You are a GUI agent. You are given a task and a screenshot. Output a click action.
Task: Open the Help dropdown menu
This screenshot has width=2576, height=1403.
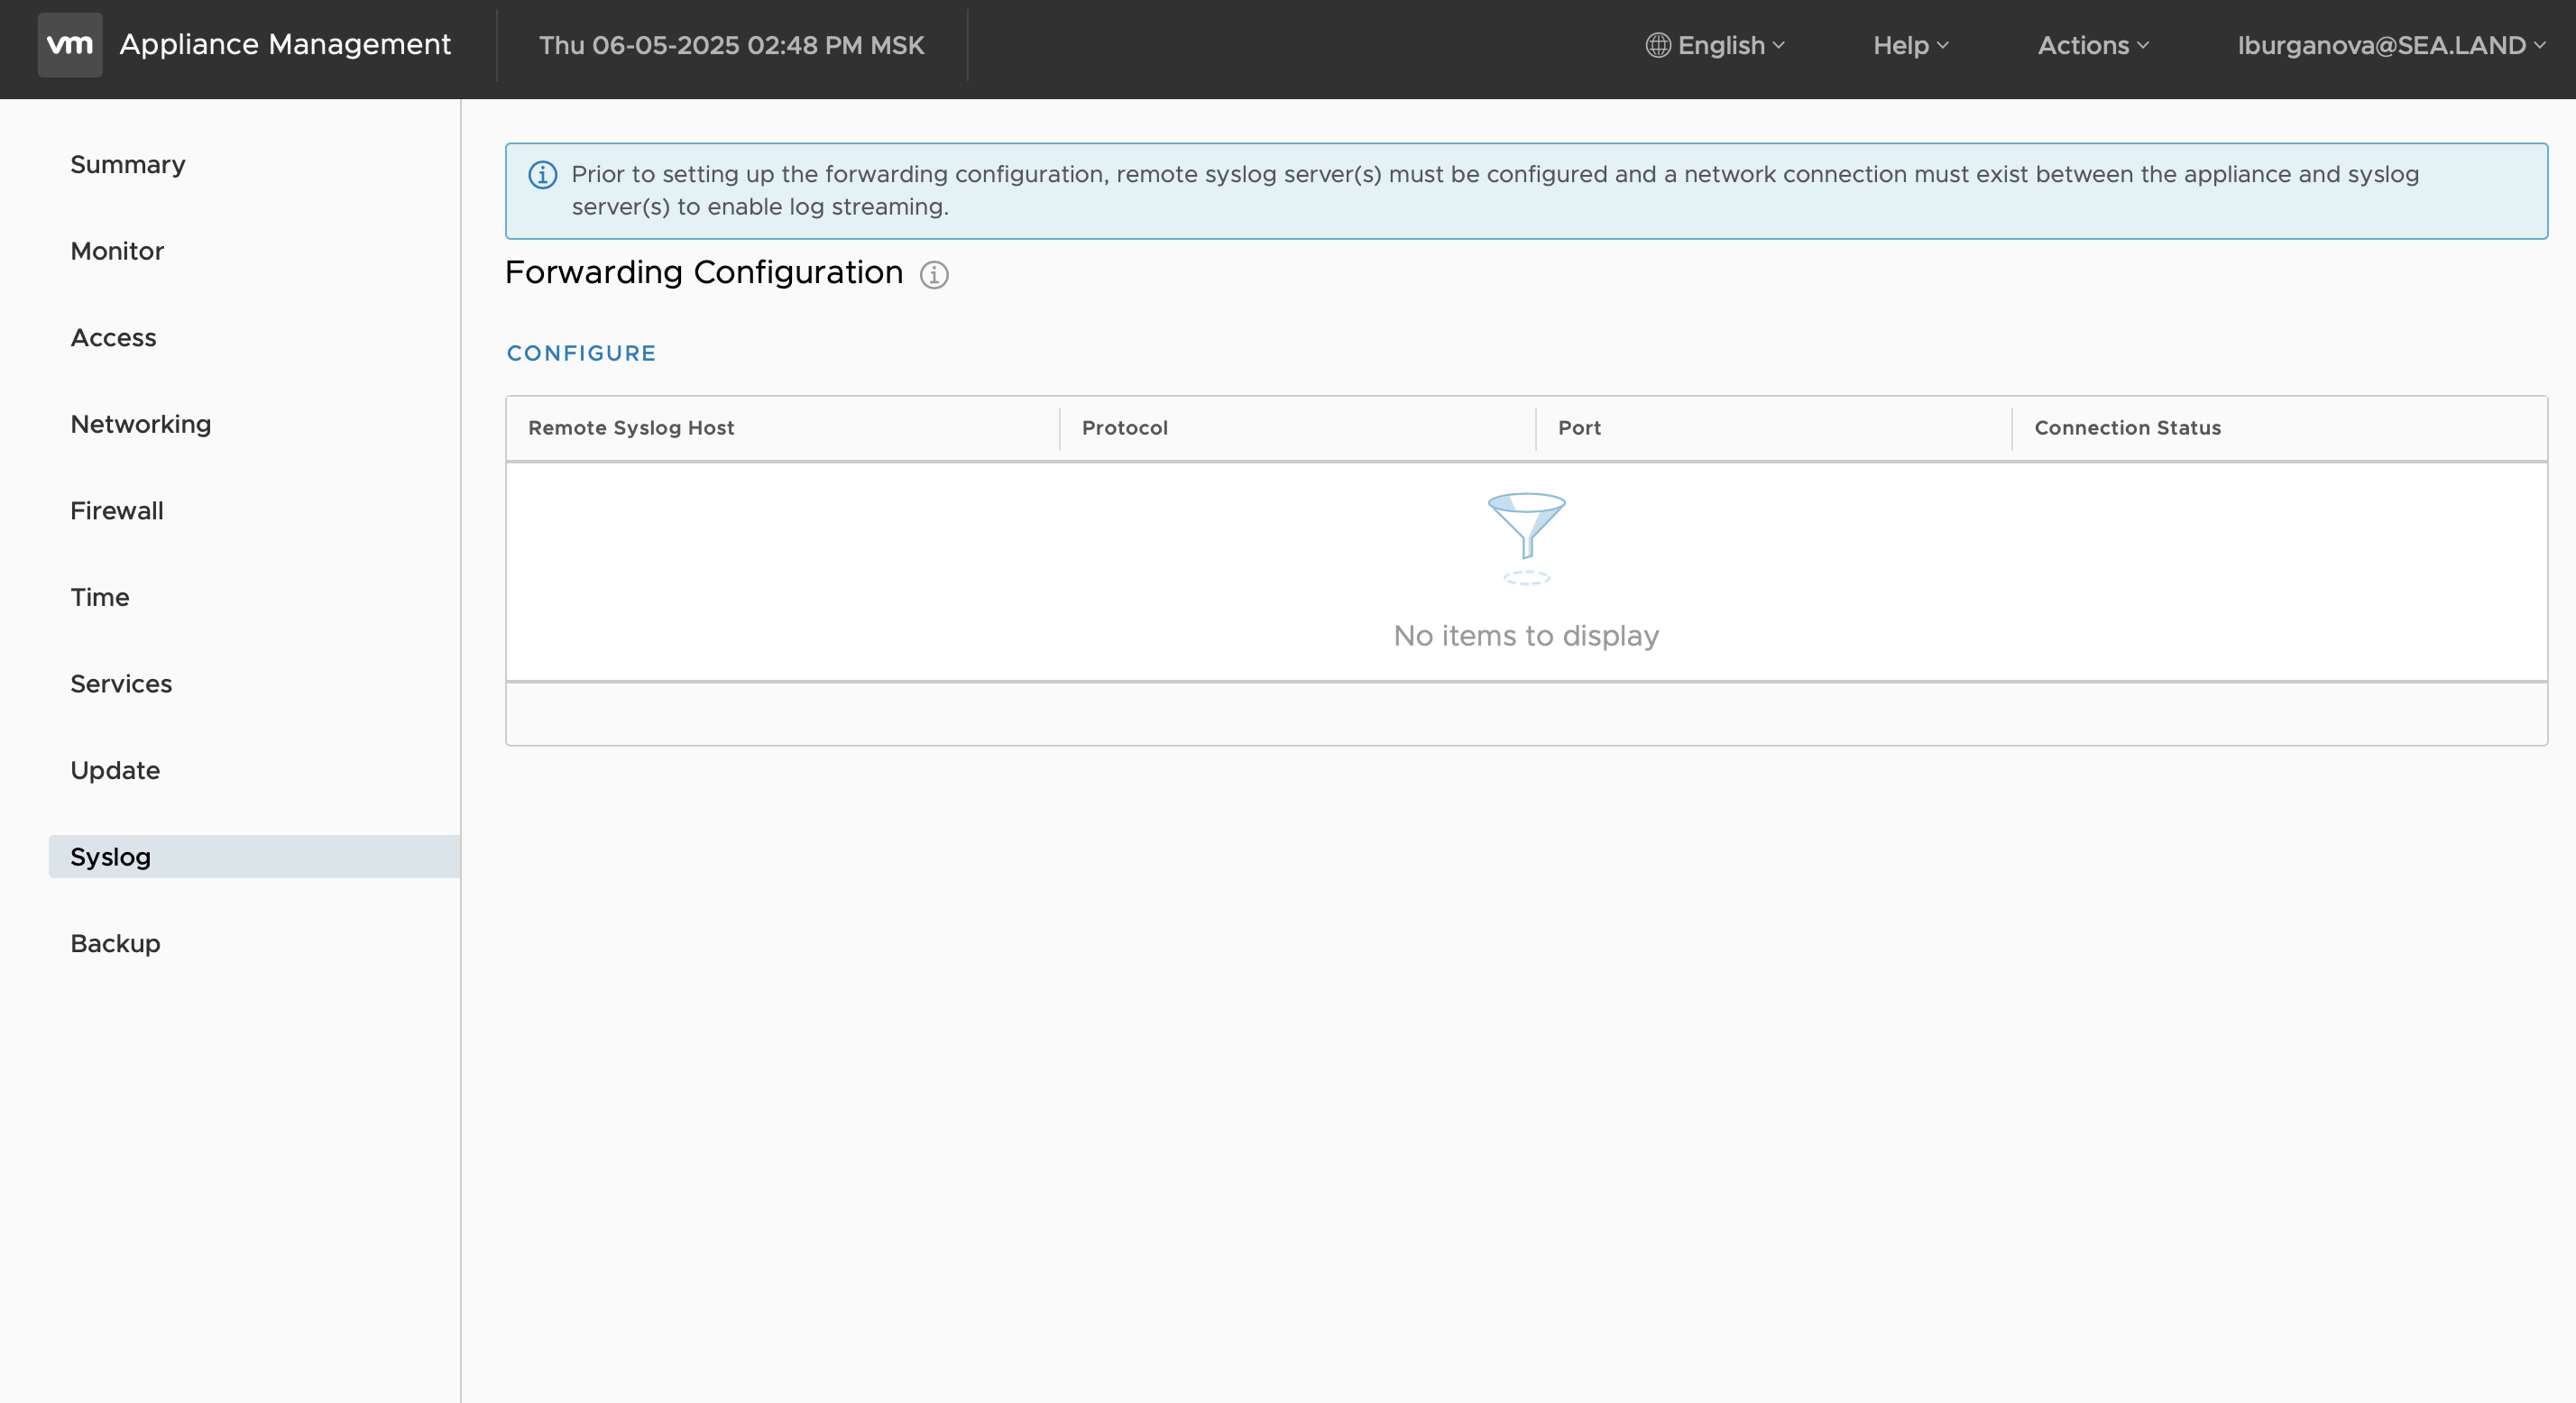(1908, 44)
